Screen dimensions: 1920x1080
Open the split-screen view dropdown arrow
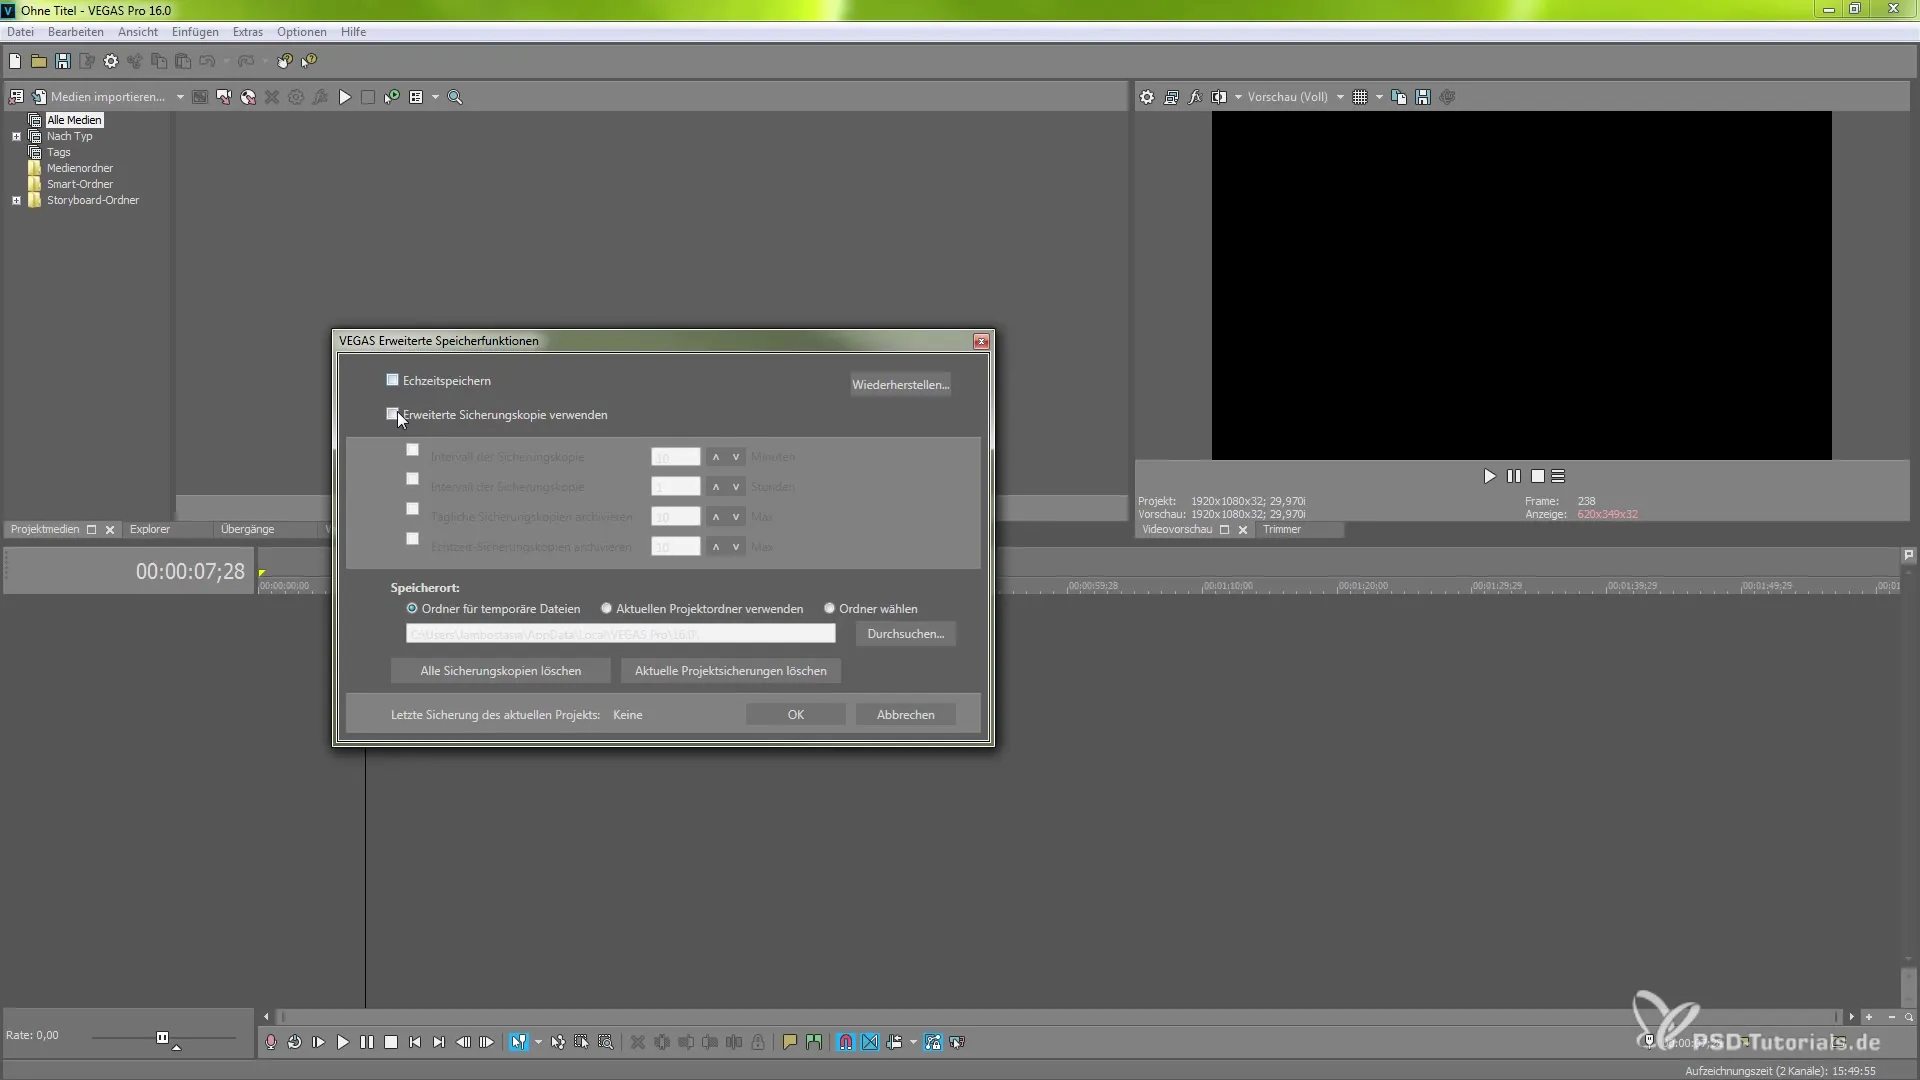click(1238, 97)
